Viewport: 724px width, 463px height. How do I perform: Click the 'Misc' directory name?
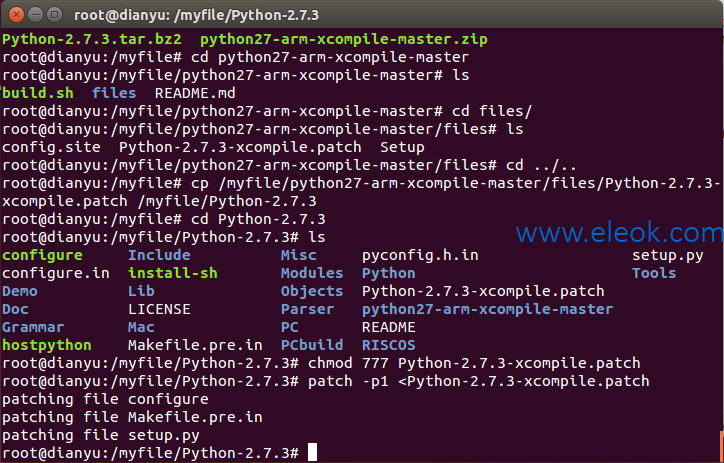coord(299,255)
